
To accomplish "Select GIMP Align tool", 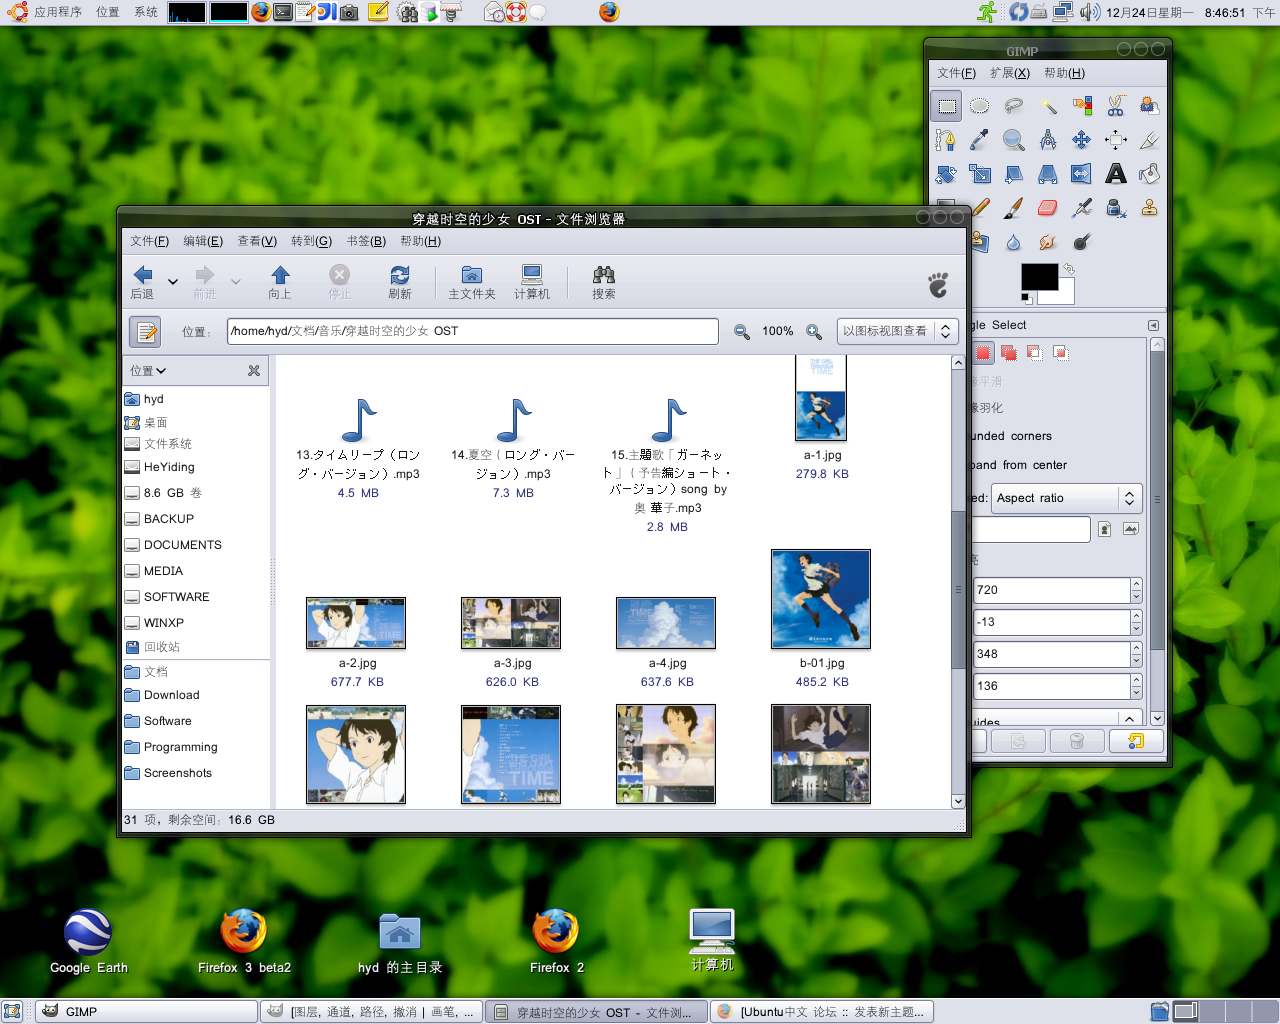I will [x=1116, y=140].
